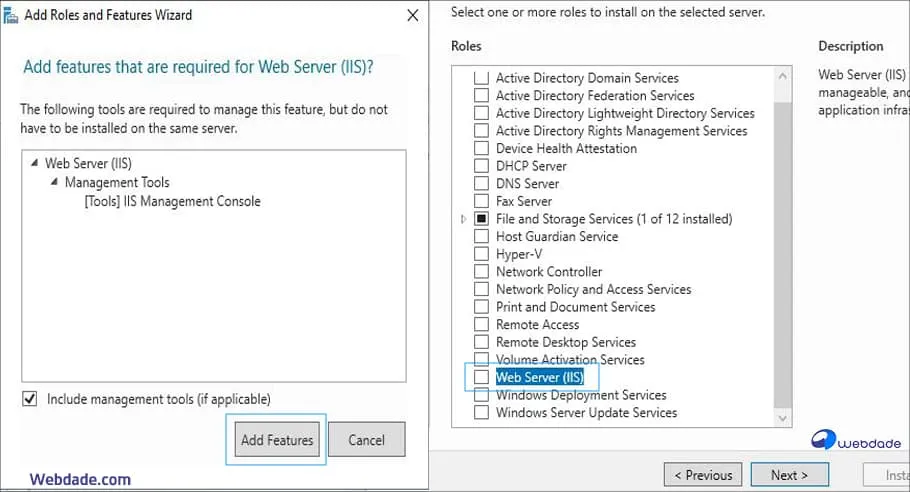The width and height of the screenshot is (910, 492).
Task: Check the Web Server (IIS) role
Action: click(x=482, y=377)
